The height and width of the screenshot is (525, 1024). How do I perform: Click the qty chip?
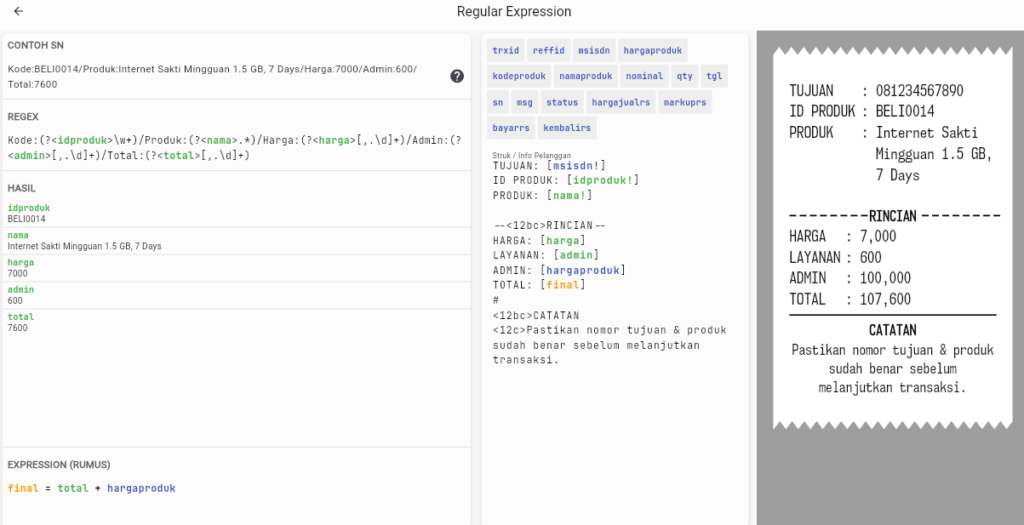click(684, 76)
